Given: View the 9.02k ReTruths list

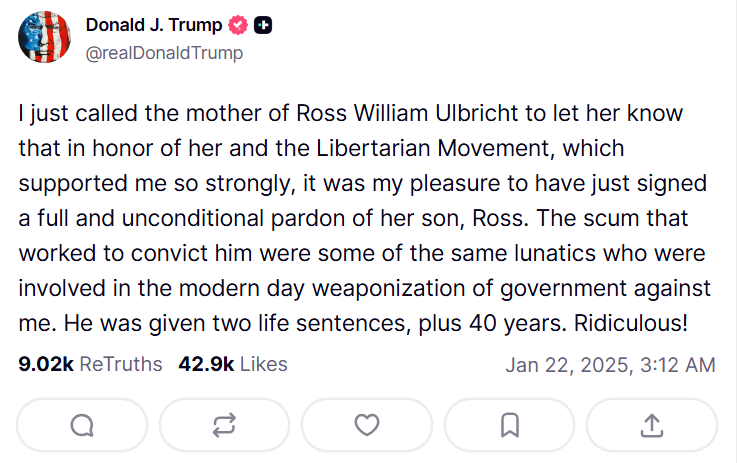Looking at the screenshot, I should coord(90,365).
